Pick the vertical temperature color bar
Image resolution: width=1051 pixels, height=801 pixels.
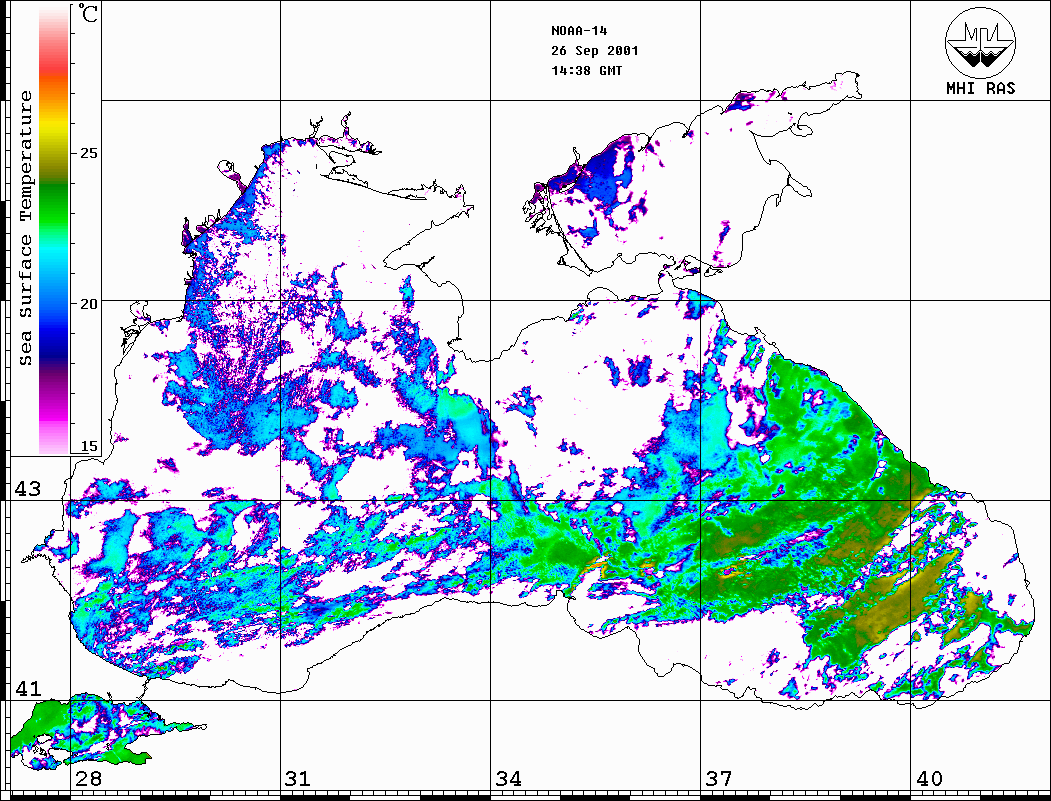pos(54,230)
